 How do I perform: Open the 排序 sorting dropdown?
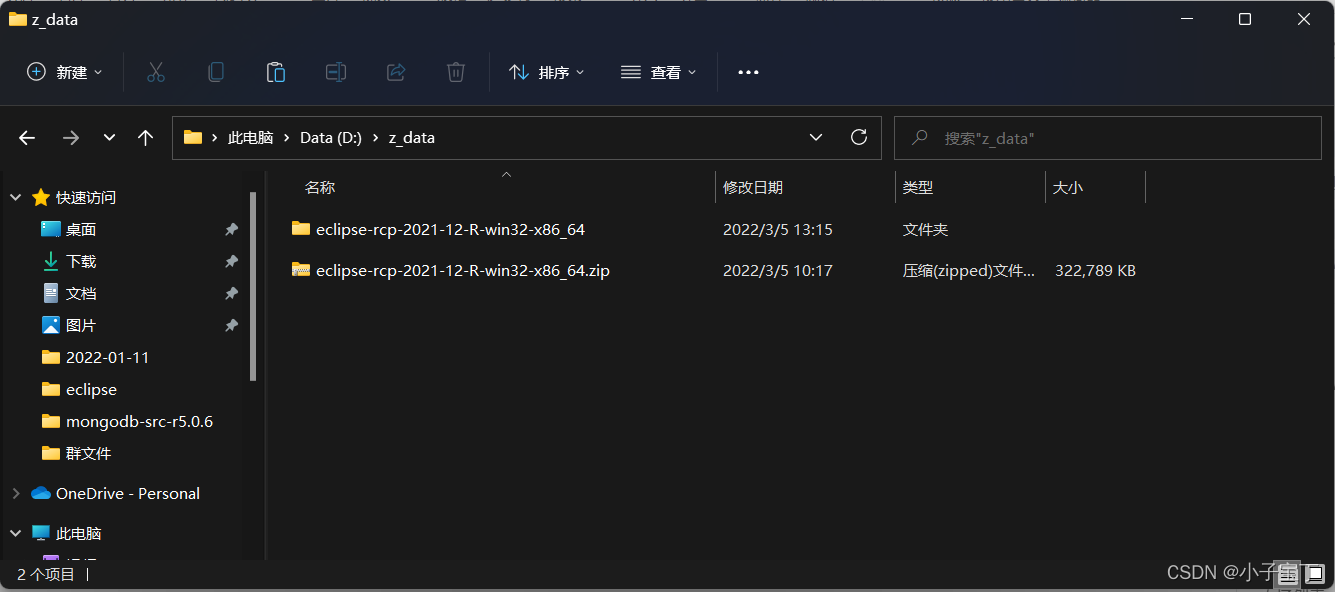coord(546,71)
